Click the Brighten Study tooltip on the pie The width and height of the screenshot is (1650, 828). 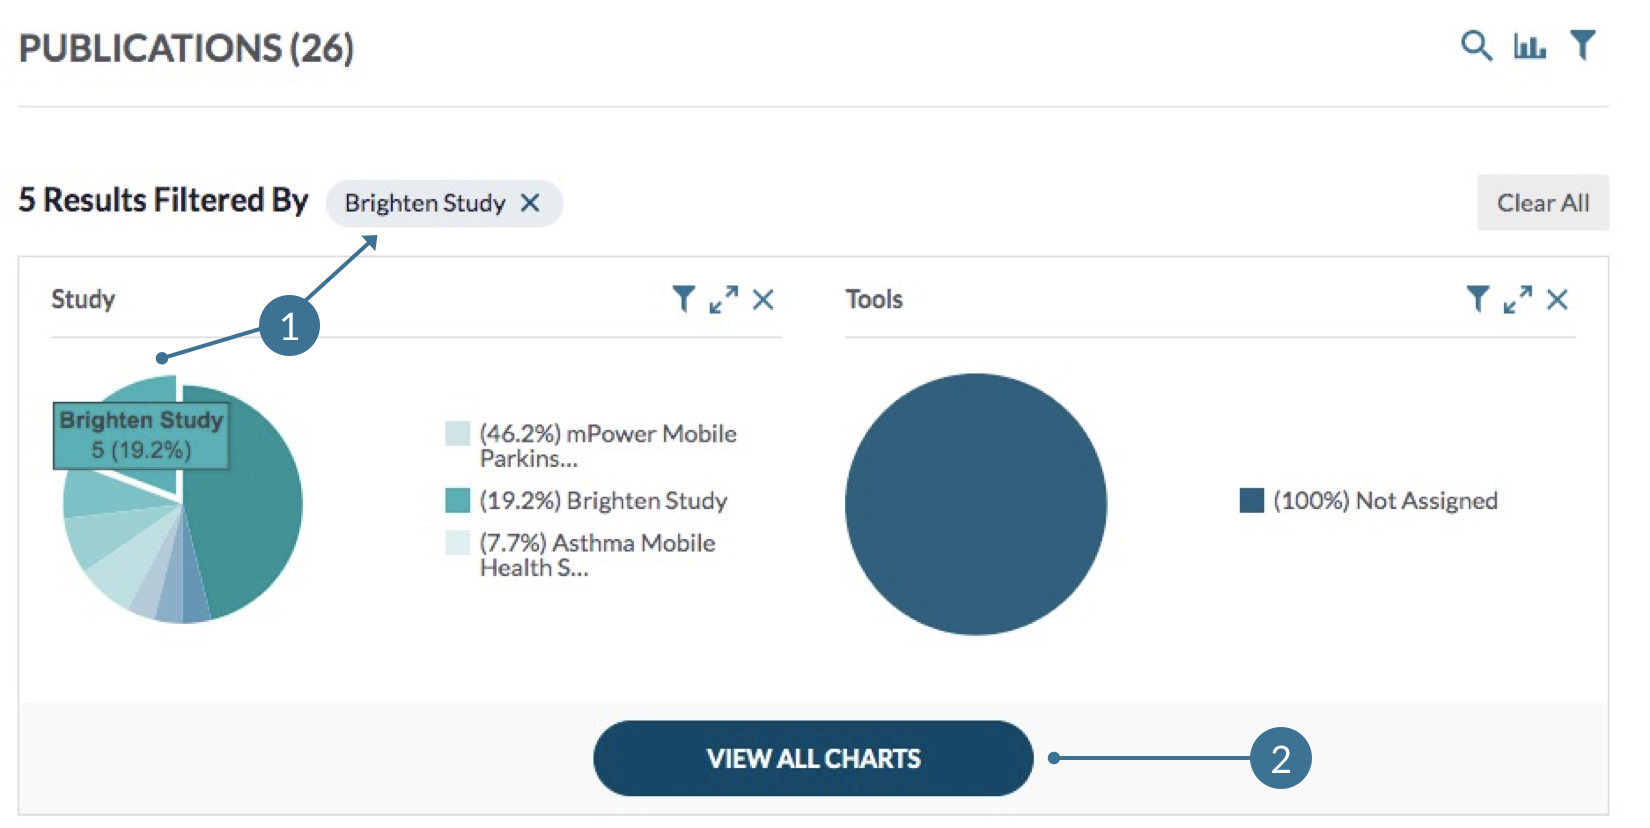141,435
